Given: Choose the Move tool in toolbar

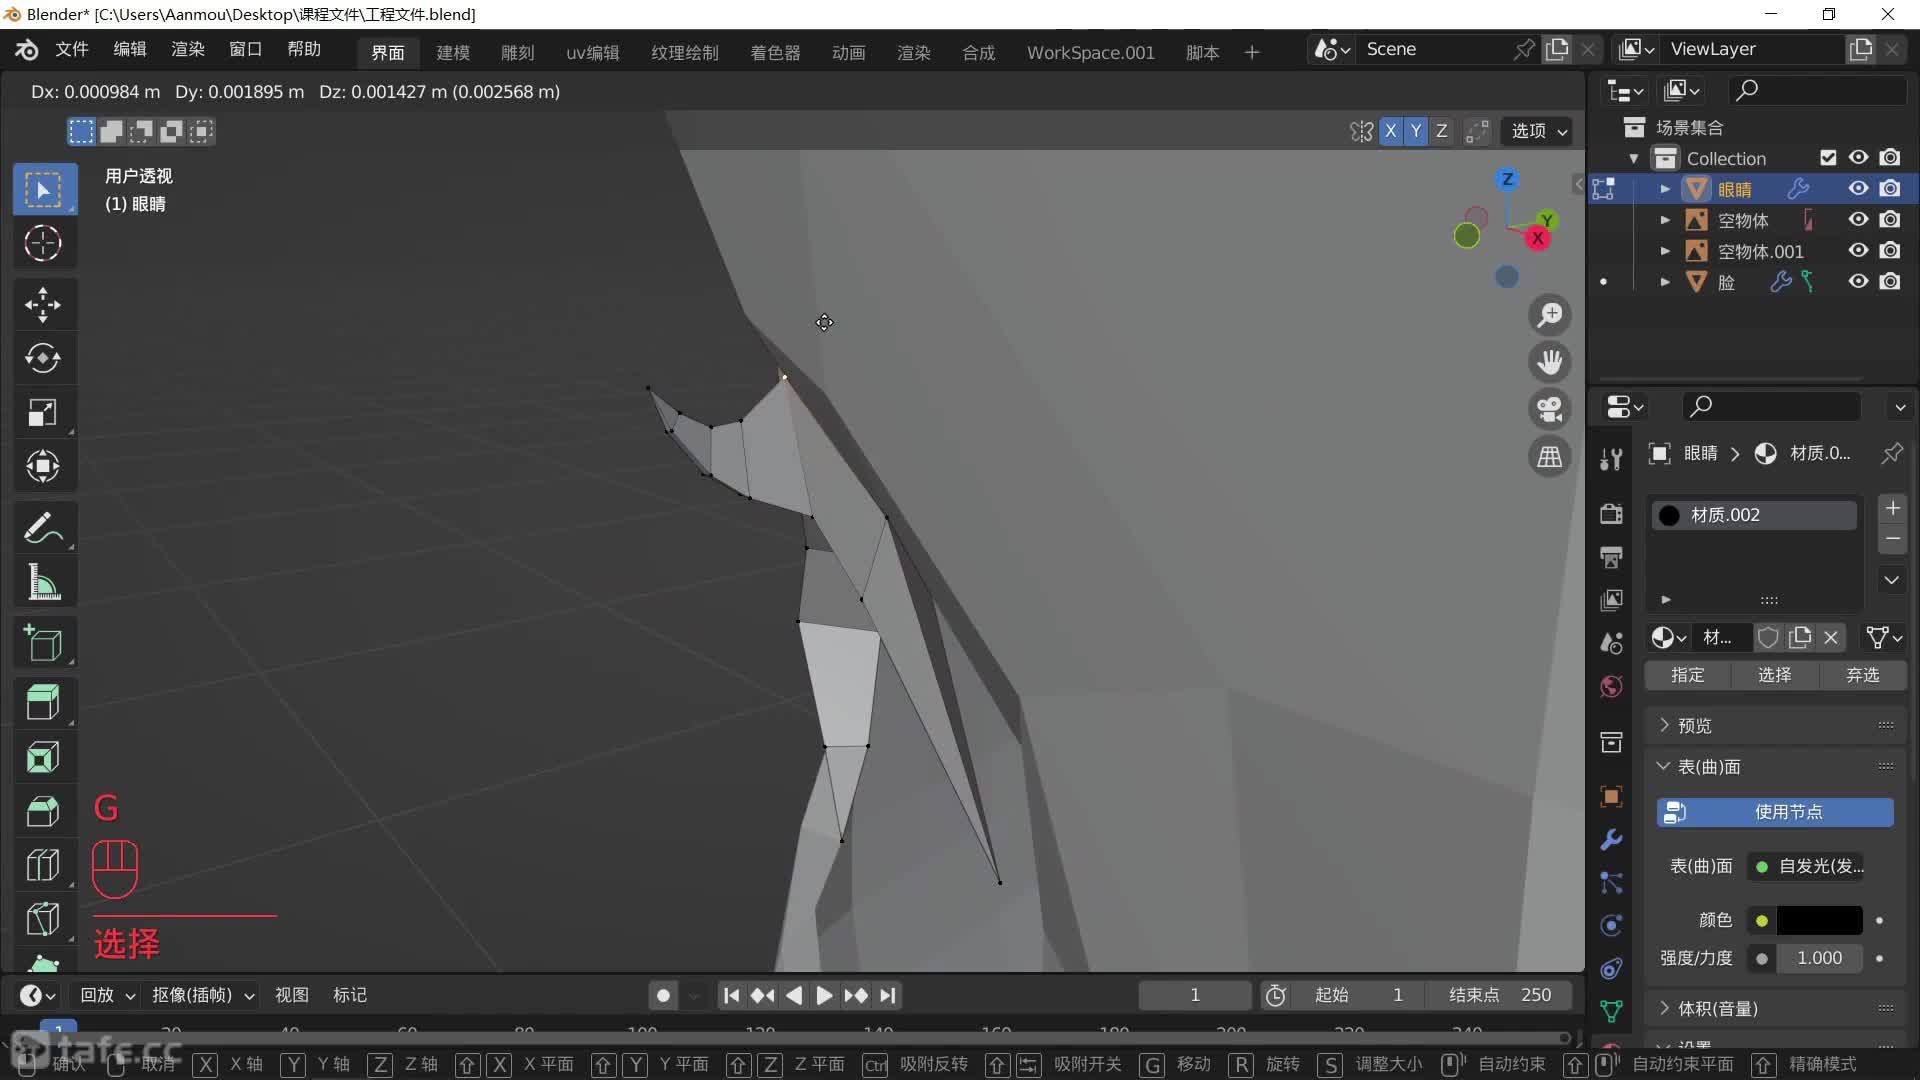Looking at the screenshot, I should [43, 304].
